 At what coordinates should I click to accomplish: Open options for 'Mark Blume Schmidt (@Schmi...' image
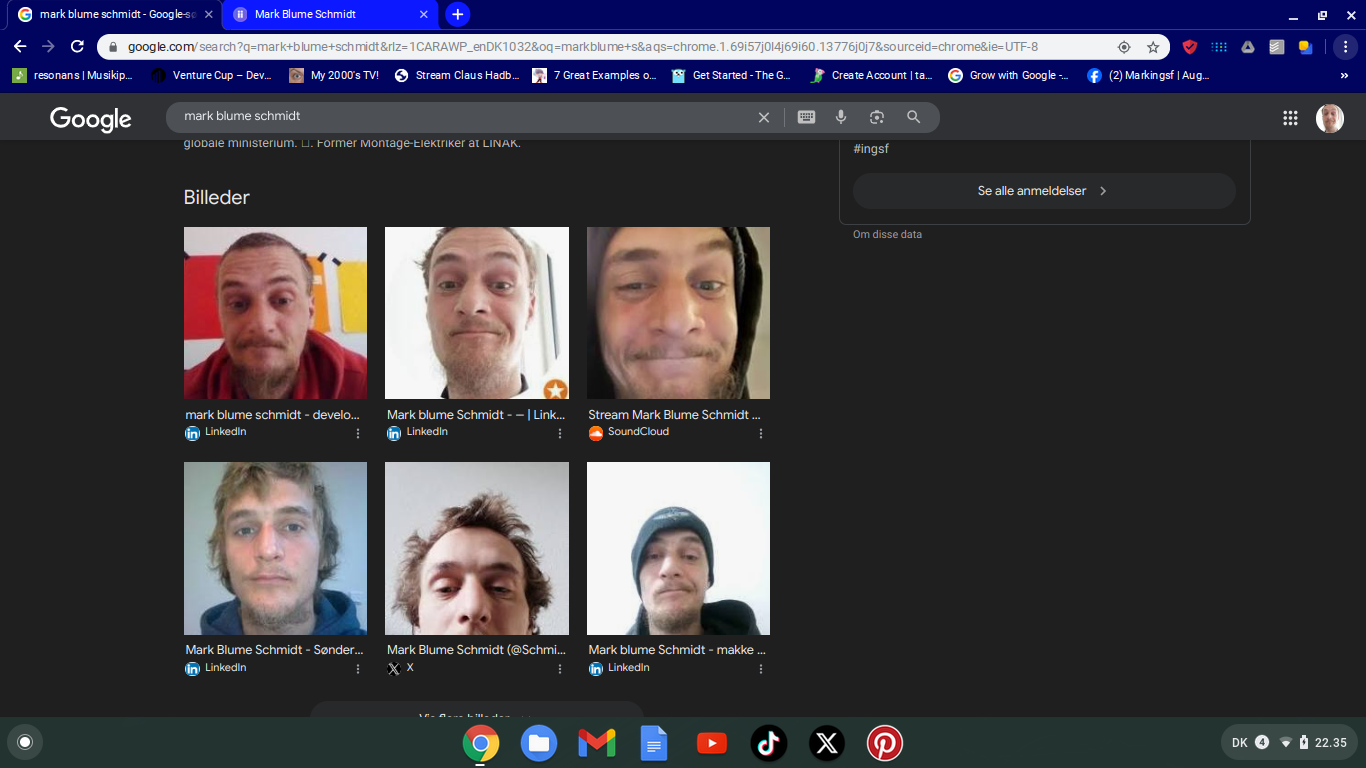tap(560, 669)
